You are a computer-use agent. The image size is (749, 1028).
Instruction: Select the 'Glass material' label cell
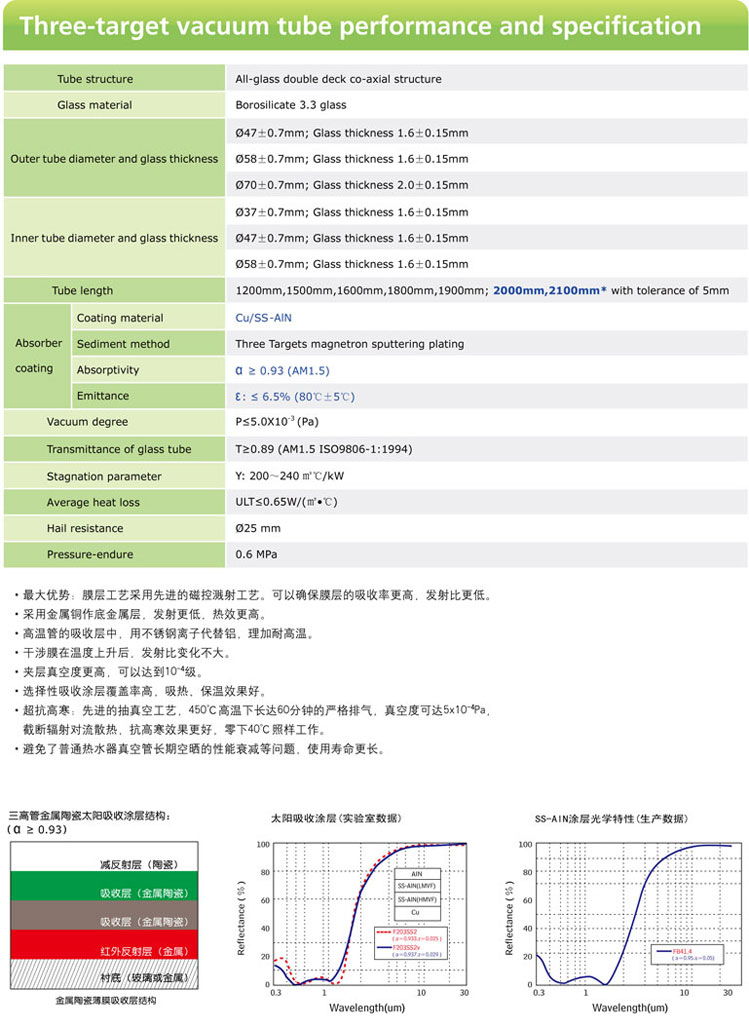click(x=114, y=105)
